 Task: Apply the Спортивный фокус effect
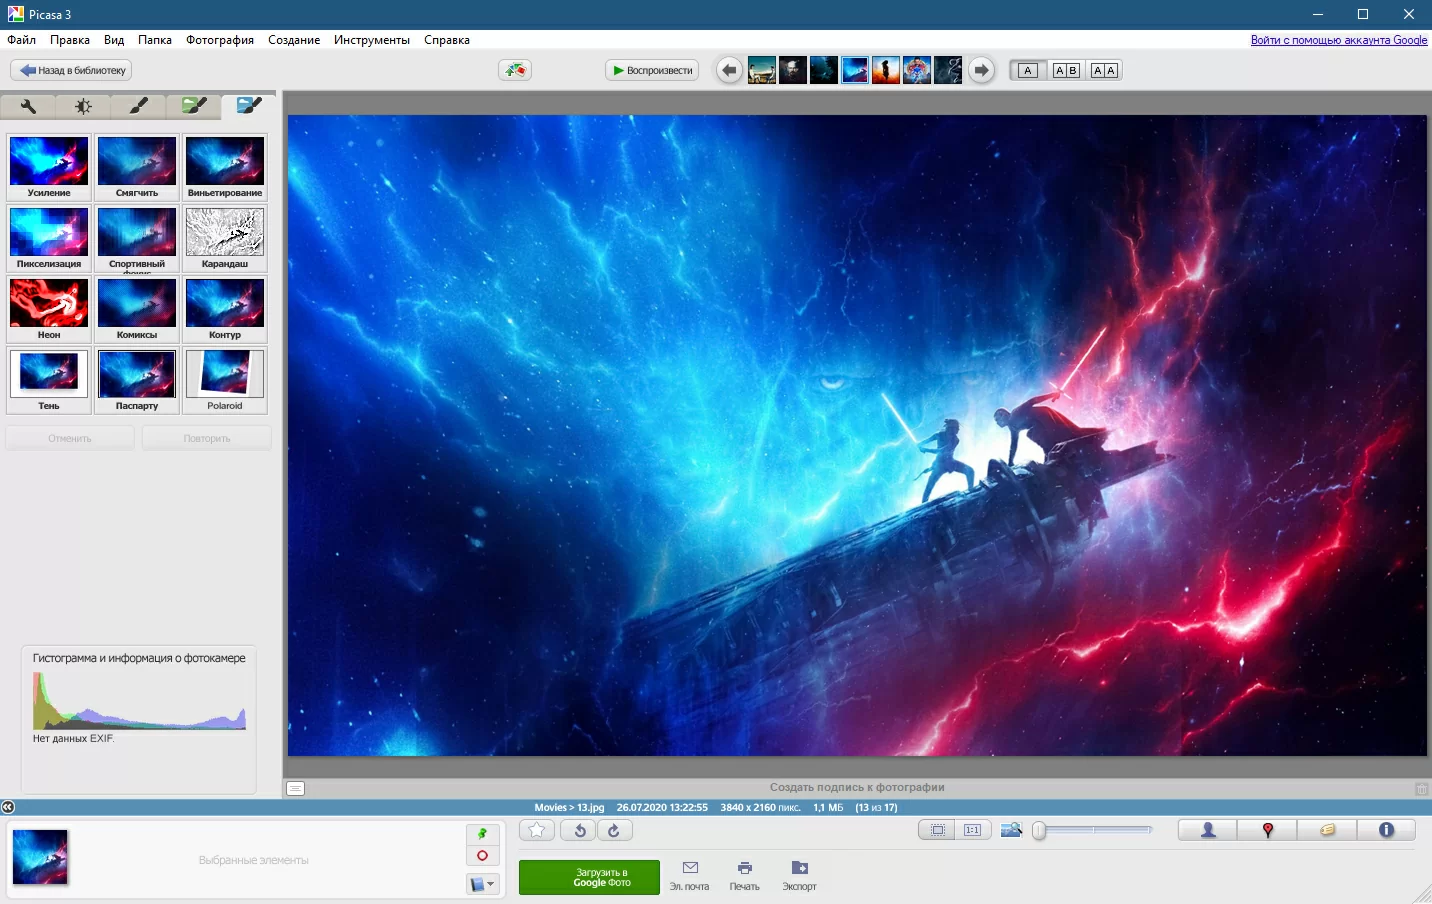pyautogui.click(x=137, y=238)
